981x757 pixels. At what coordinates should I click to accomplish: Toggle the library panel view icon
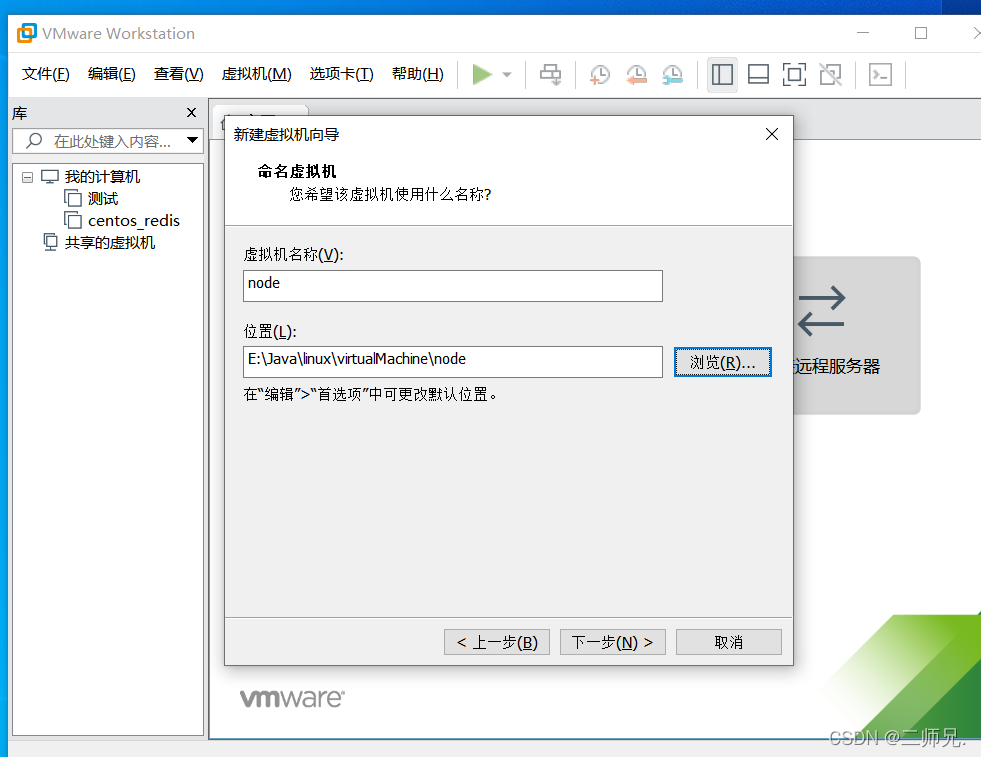tap(722, 74)
